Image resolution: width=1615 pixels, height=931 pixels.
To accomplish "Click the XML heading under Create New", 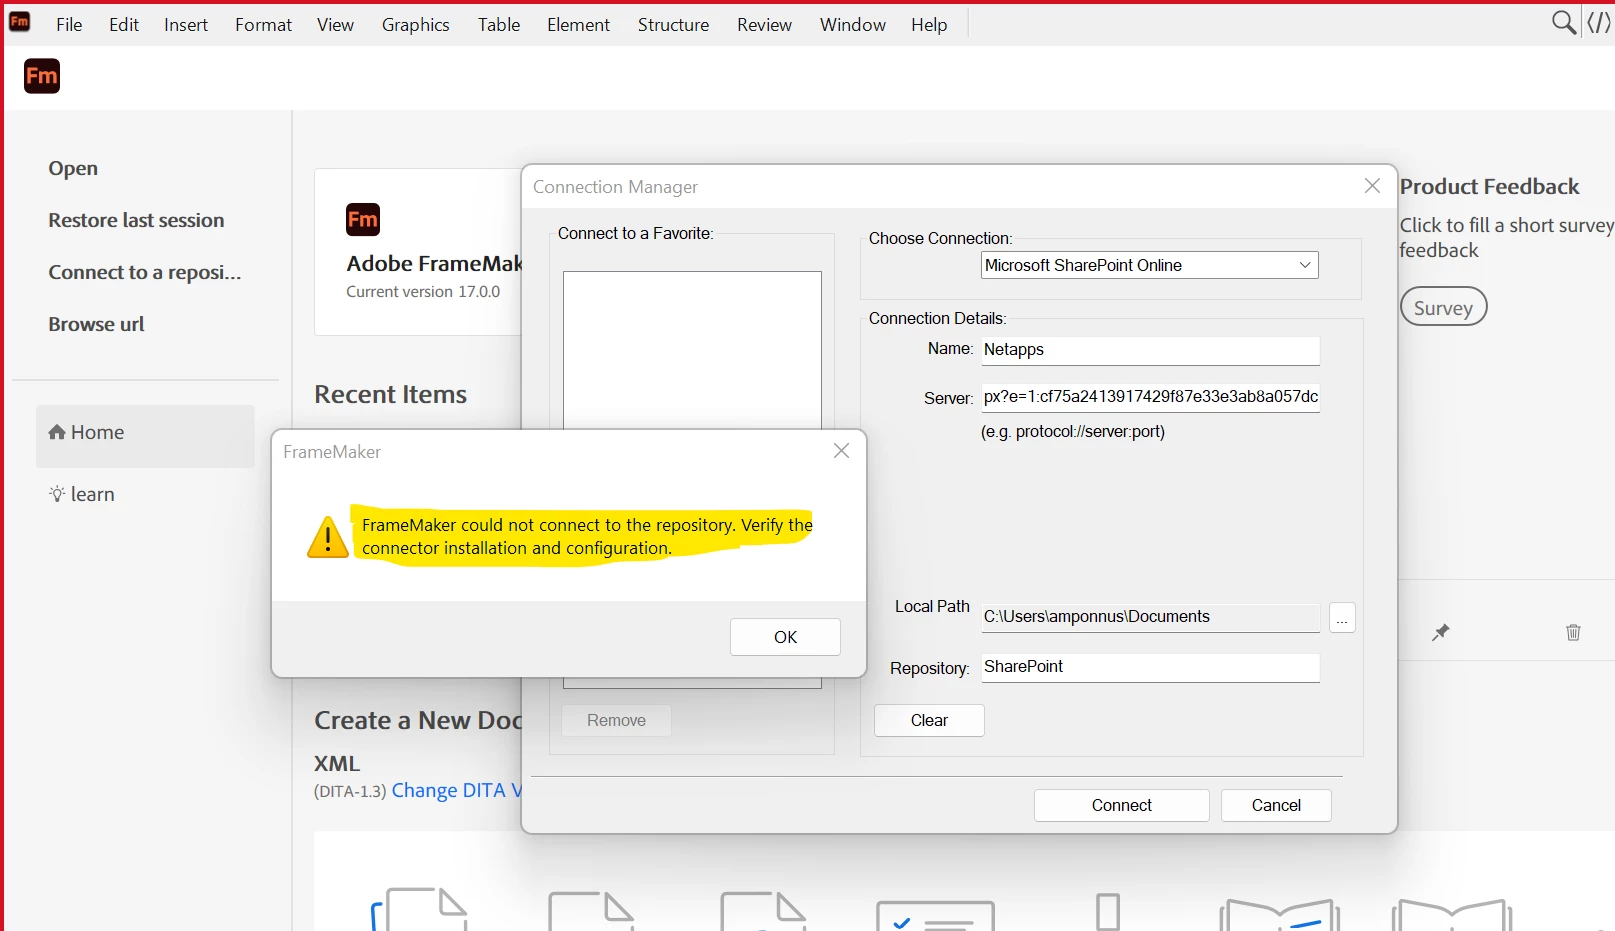I will [x=337, y=763].
